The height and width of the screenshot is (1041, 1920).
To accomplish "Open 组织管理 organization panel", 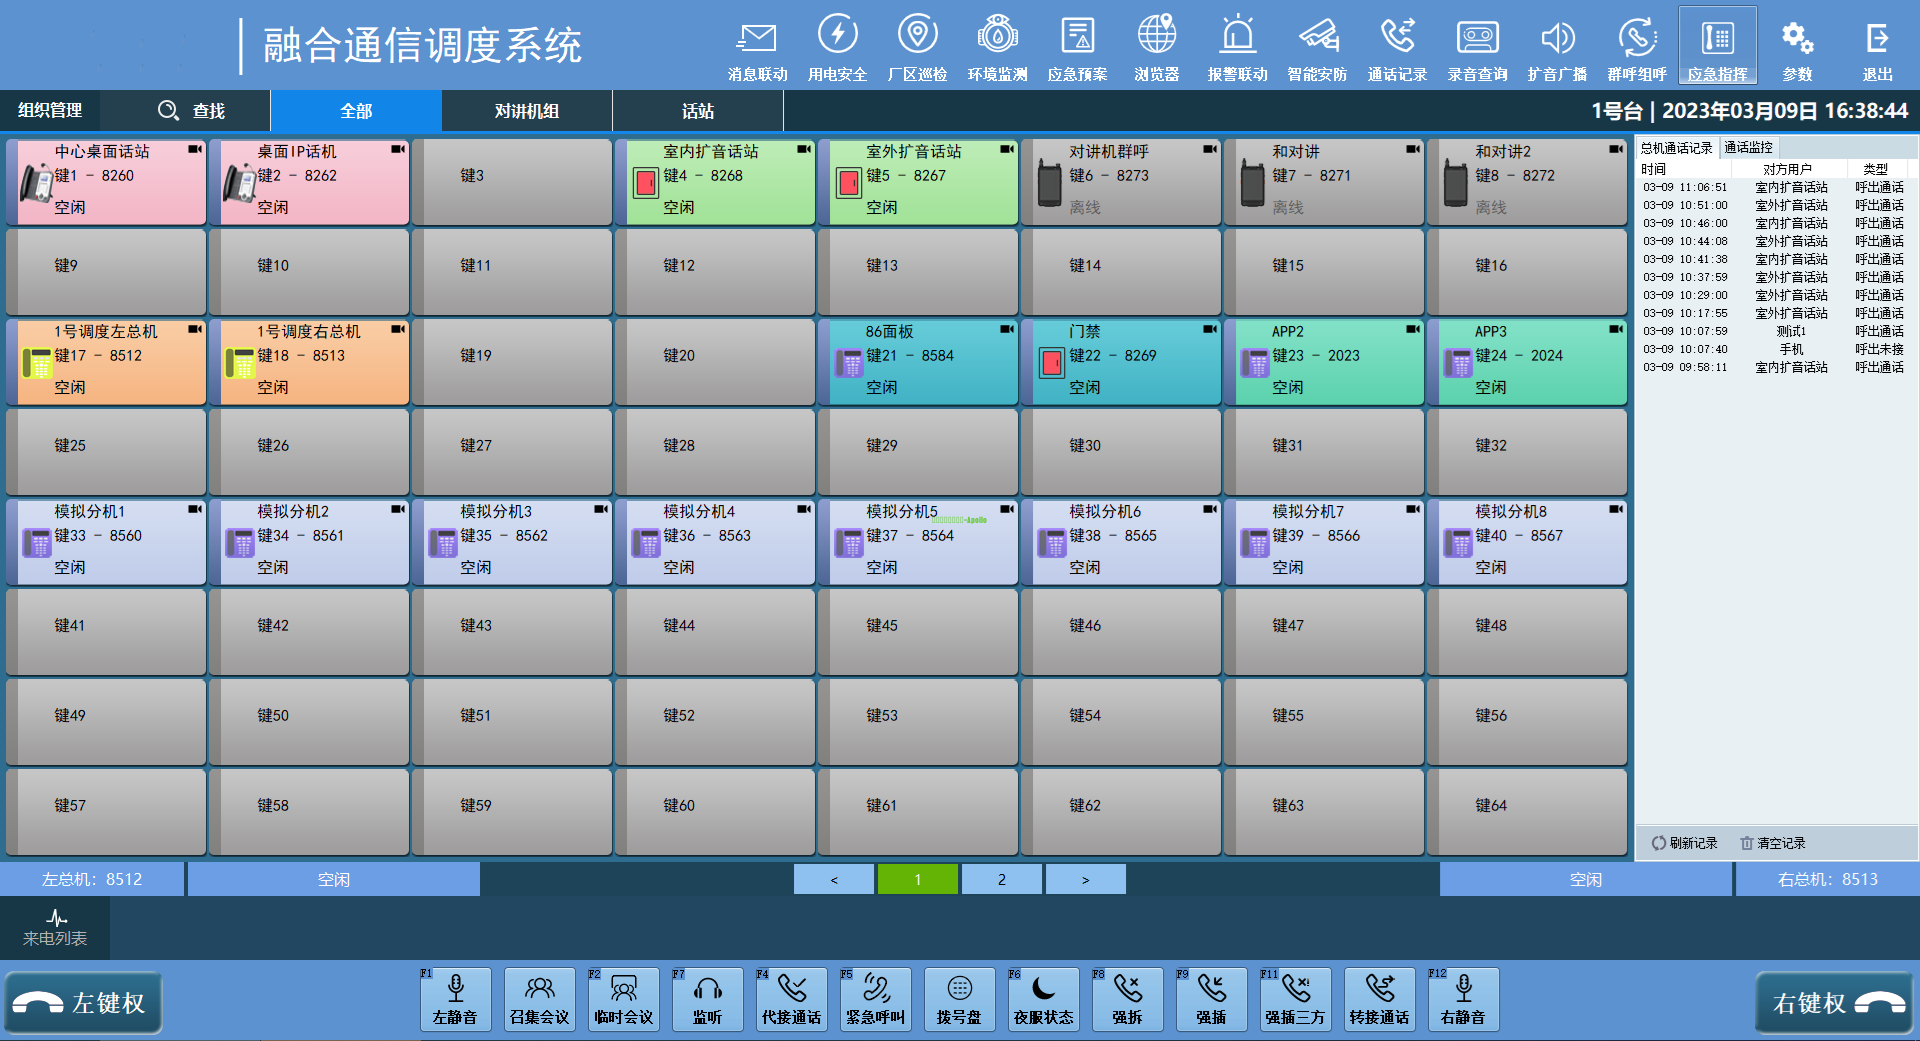I will pos(50,111).
